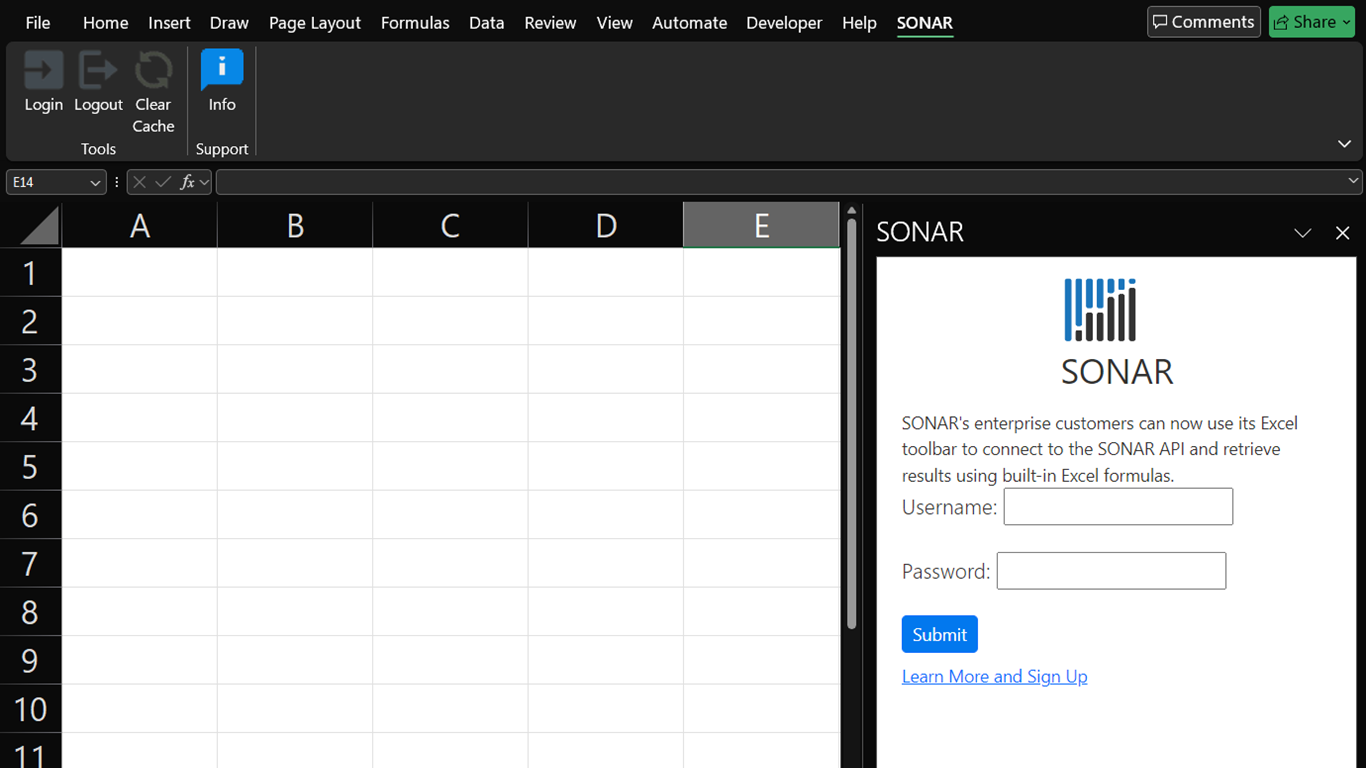Click the Submit button
Image resolution: width=1366 pixels, height=768 pixels.
pyautogui.click(x=940, y=634)
